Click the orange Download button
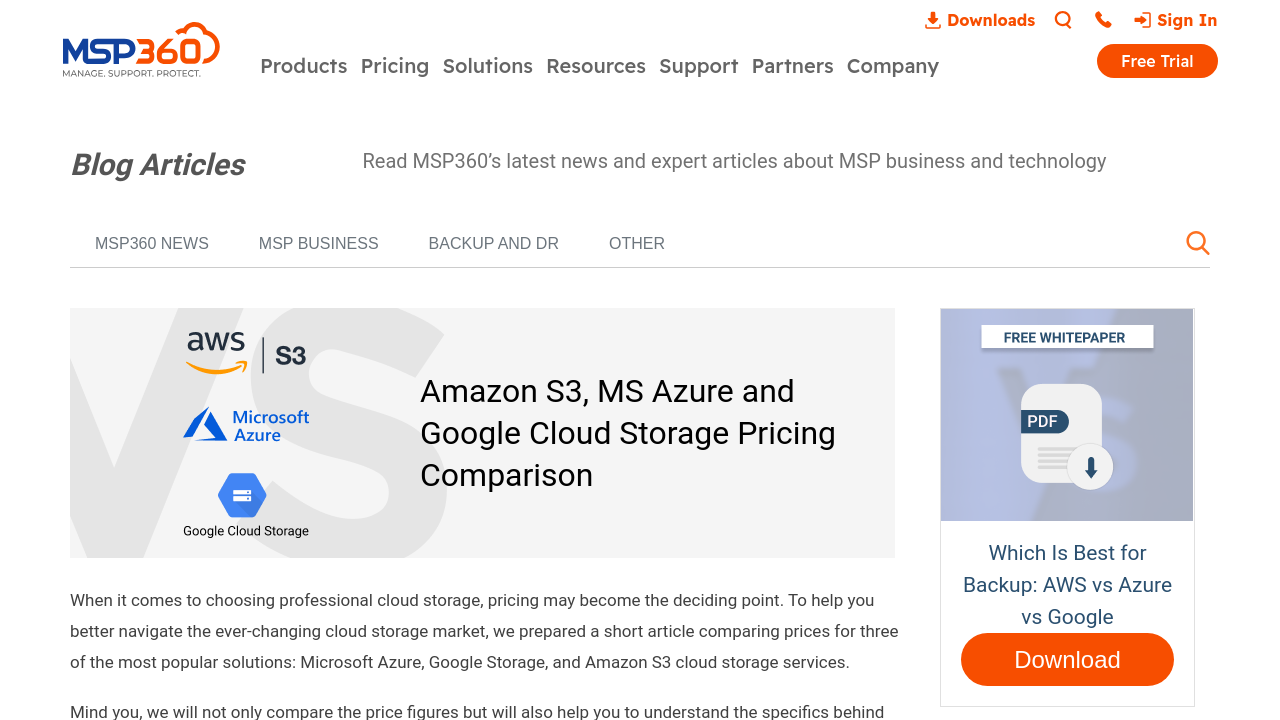This screenshot has height=720, width=1280. point(1067,660)
